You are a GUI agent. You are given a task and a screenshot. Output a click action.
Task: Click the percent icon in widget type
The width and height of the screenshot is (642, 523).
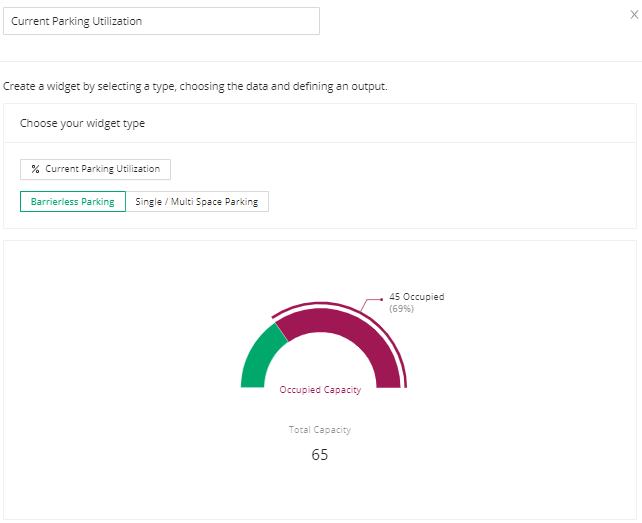(36, 169)
